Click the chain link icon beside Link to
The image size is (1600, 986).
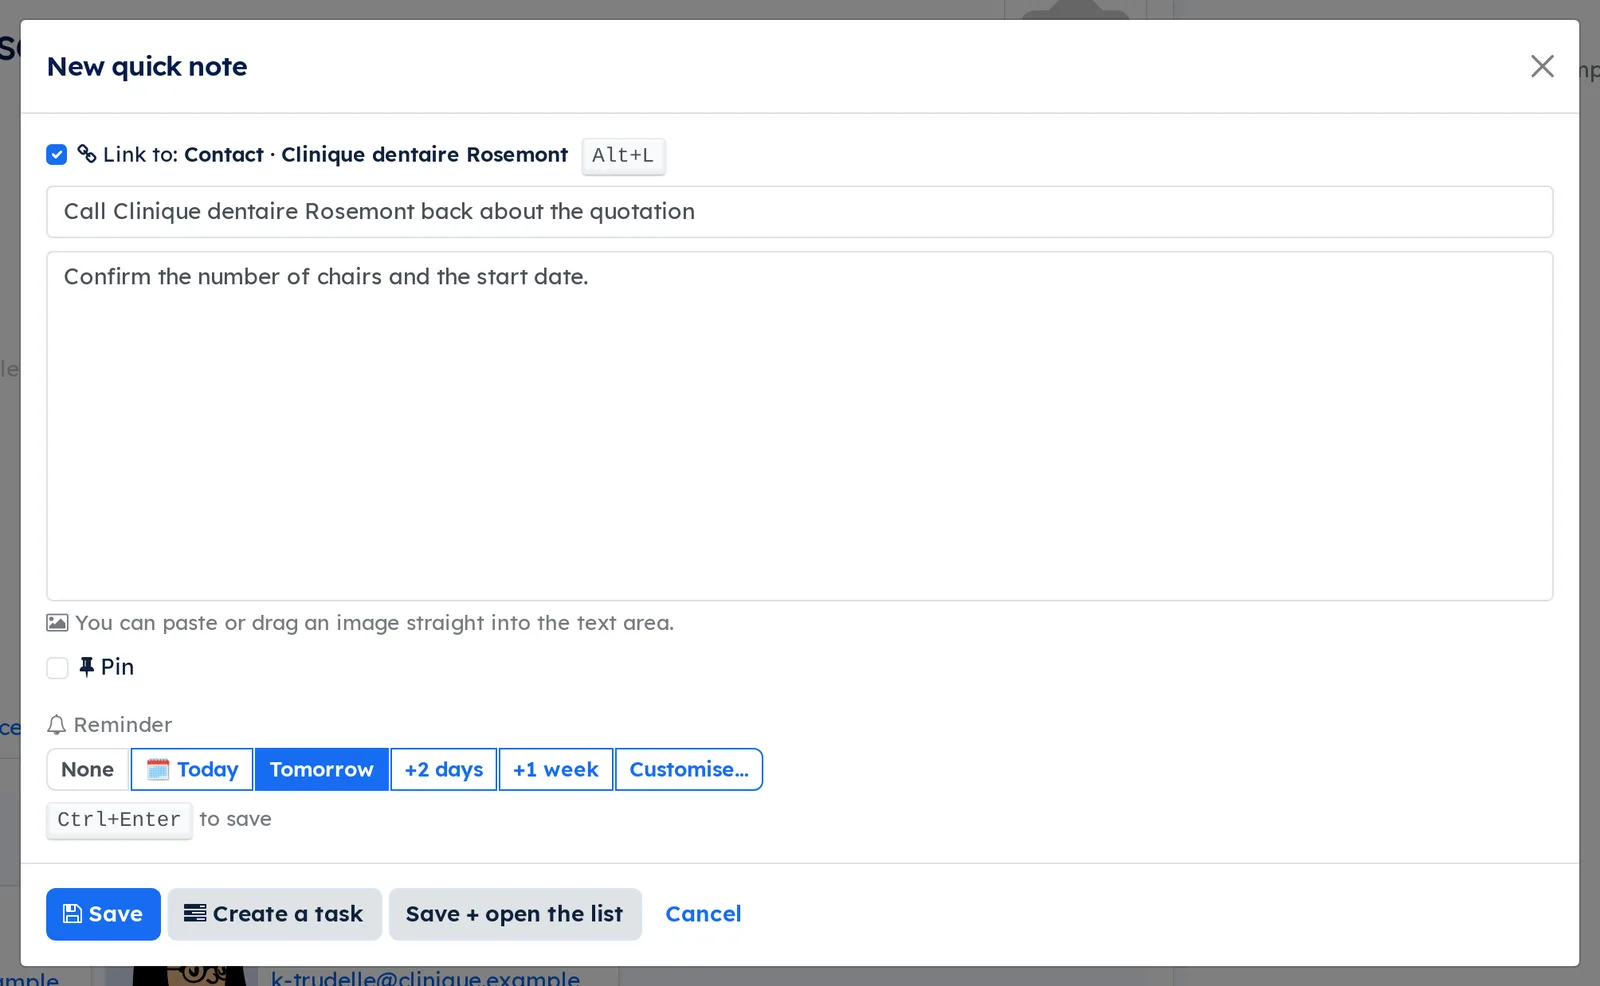[x=87, y=154]
